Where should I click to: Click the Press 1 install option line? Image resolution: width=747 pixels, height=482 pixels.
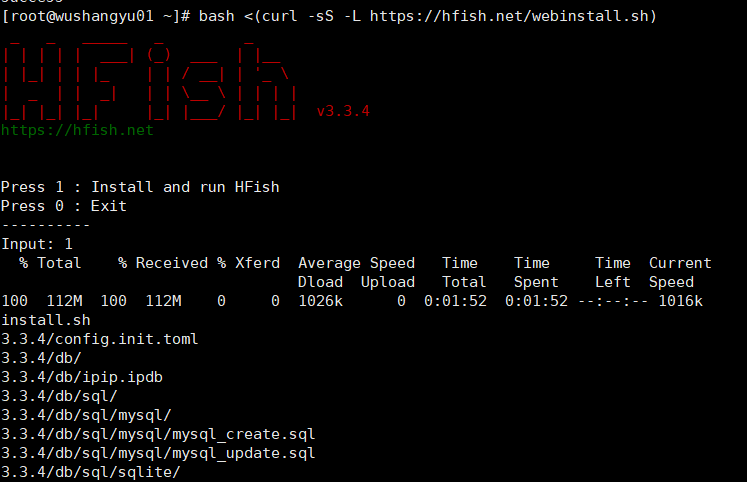[x=140, y=187]
